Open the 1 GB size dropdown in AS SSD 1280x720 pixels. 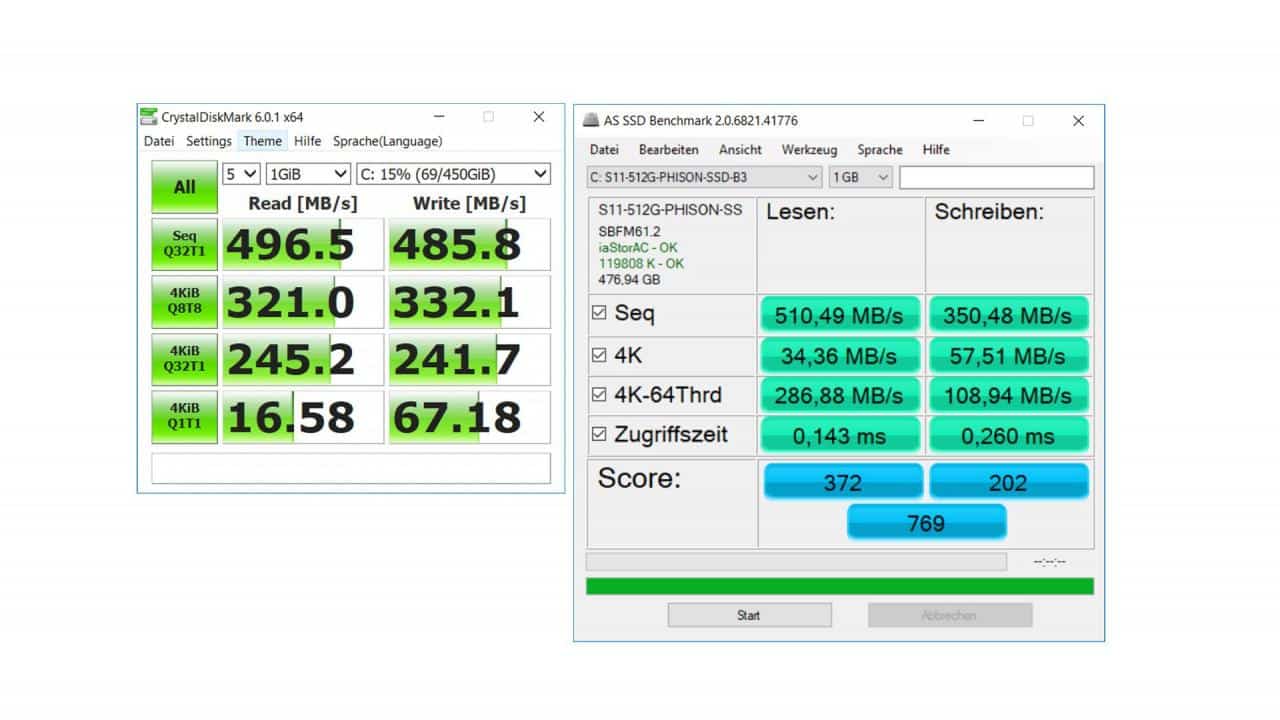857,176
